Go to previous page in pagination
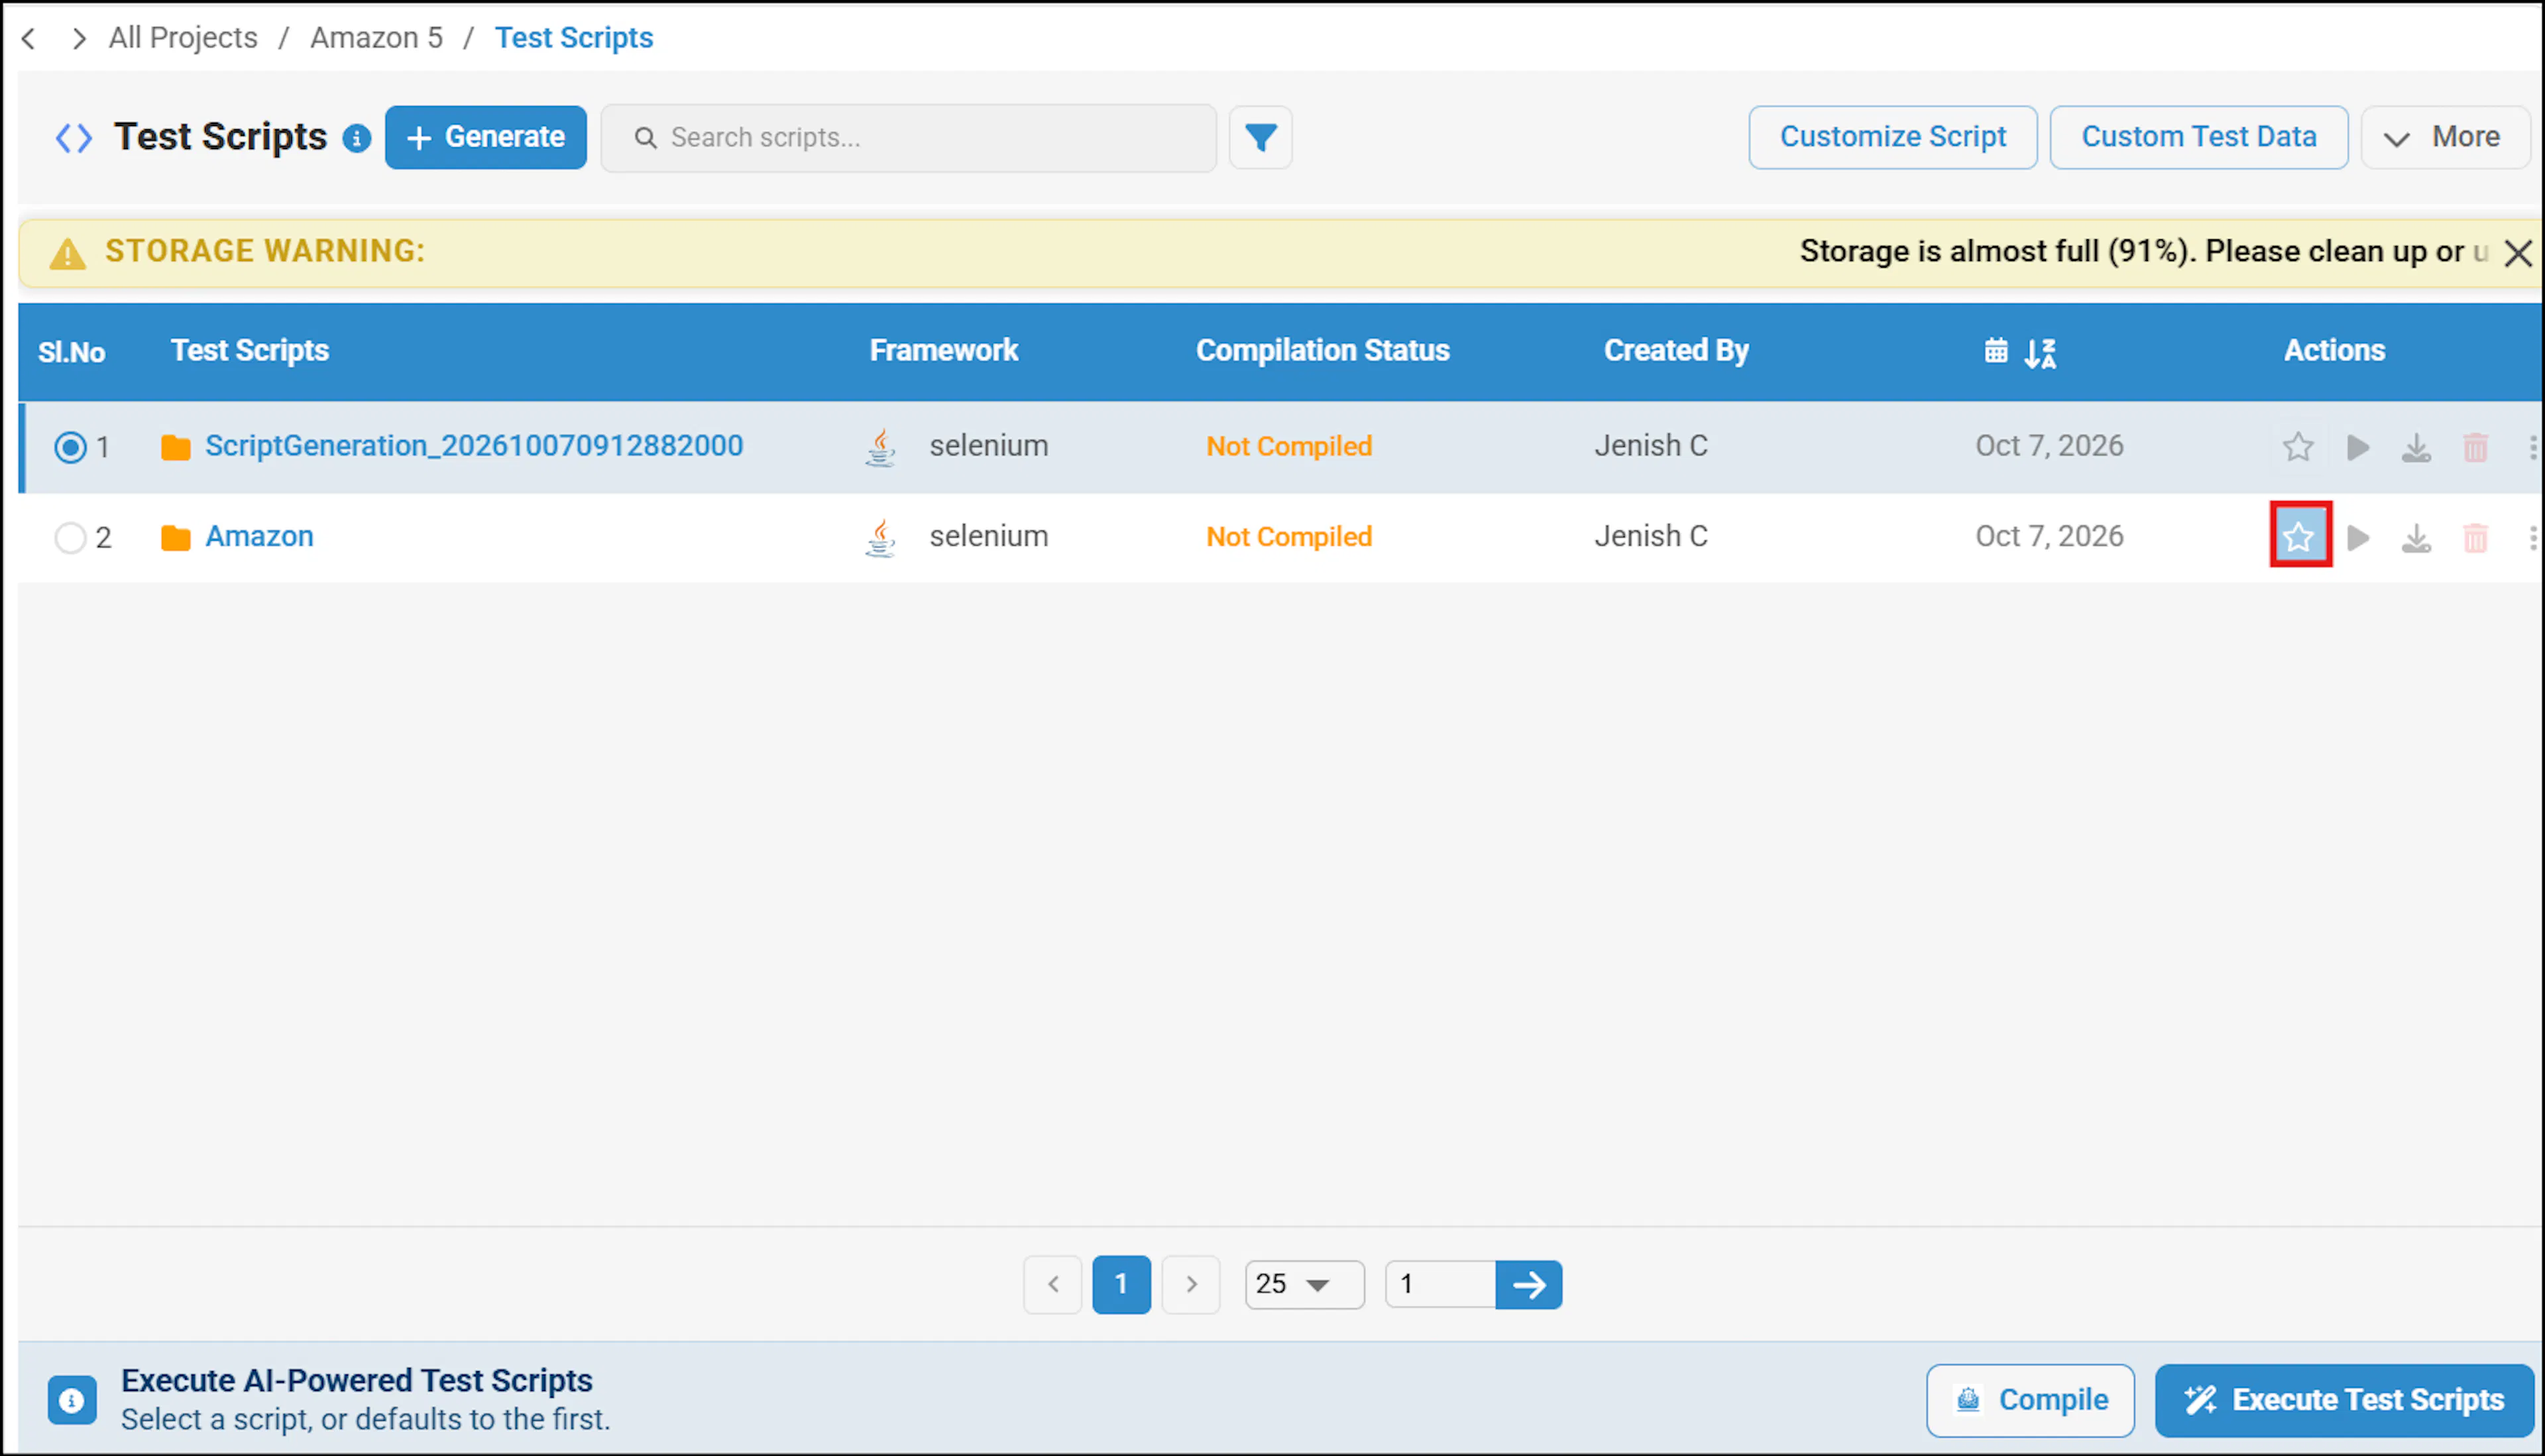Viewport: 2545px width, 1456px height. point(1052,1284)
